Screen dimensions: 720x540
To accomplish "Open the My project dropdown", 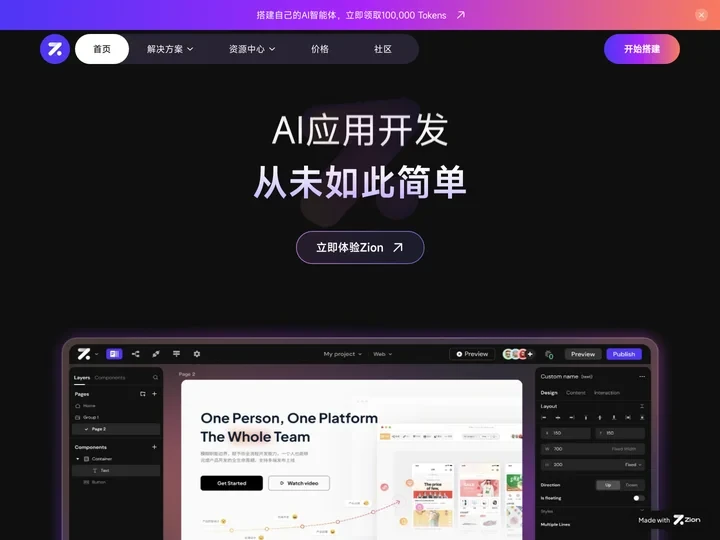I will pos(343,354).
